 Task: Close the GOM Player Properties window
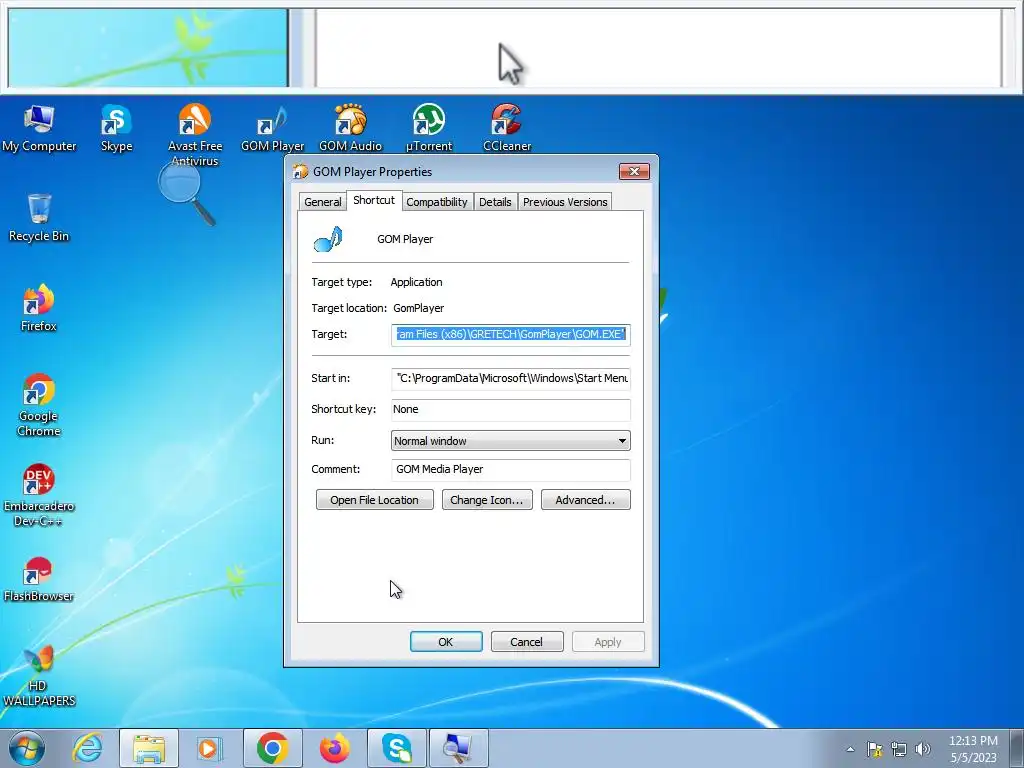click(634, 172)
